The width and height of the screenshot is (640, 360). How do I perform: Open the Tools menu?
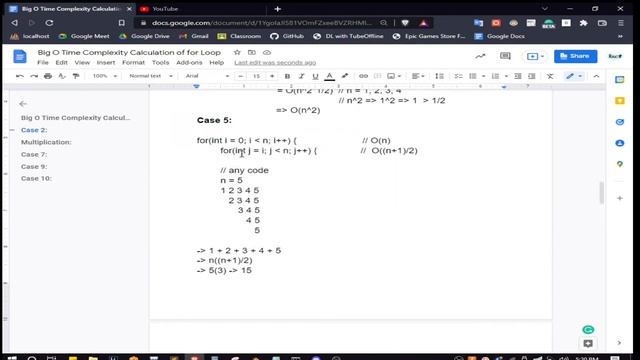point(160,62)
